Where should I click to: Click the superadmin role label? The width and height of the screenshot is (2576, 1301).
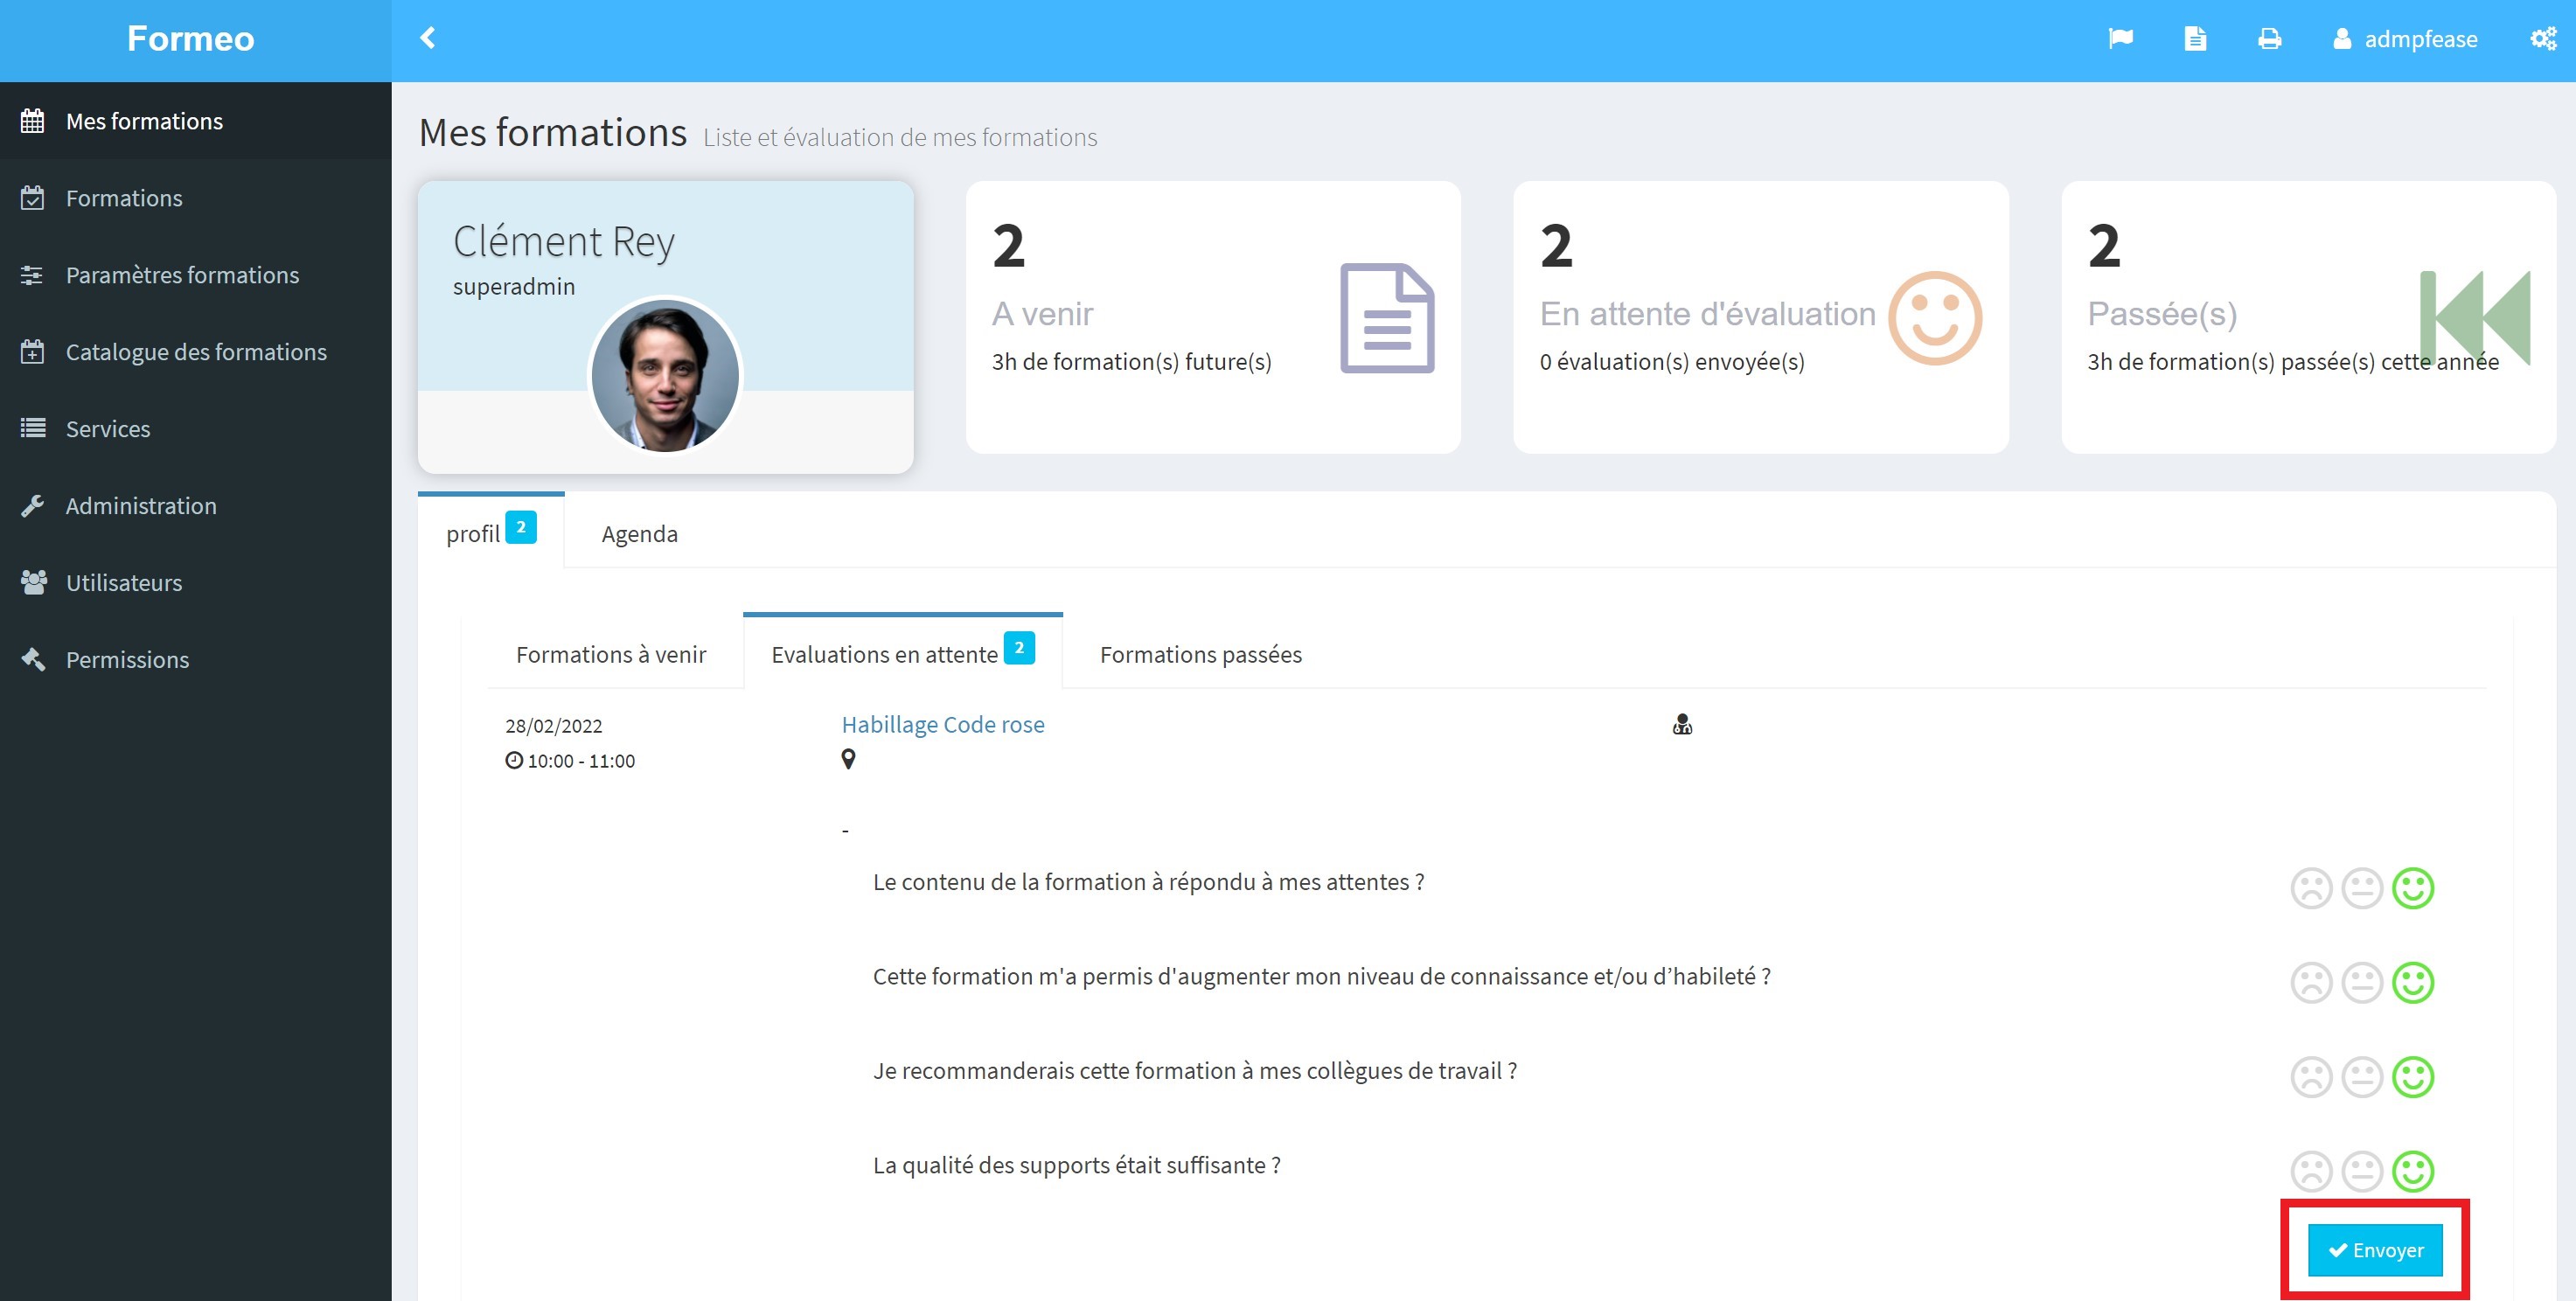click(514, 287)
